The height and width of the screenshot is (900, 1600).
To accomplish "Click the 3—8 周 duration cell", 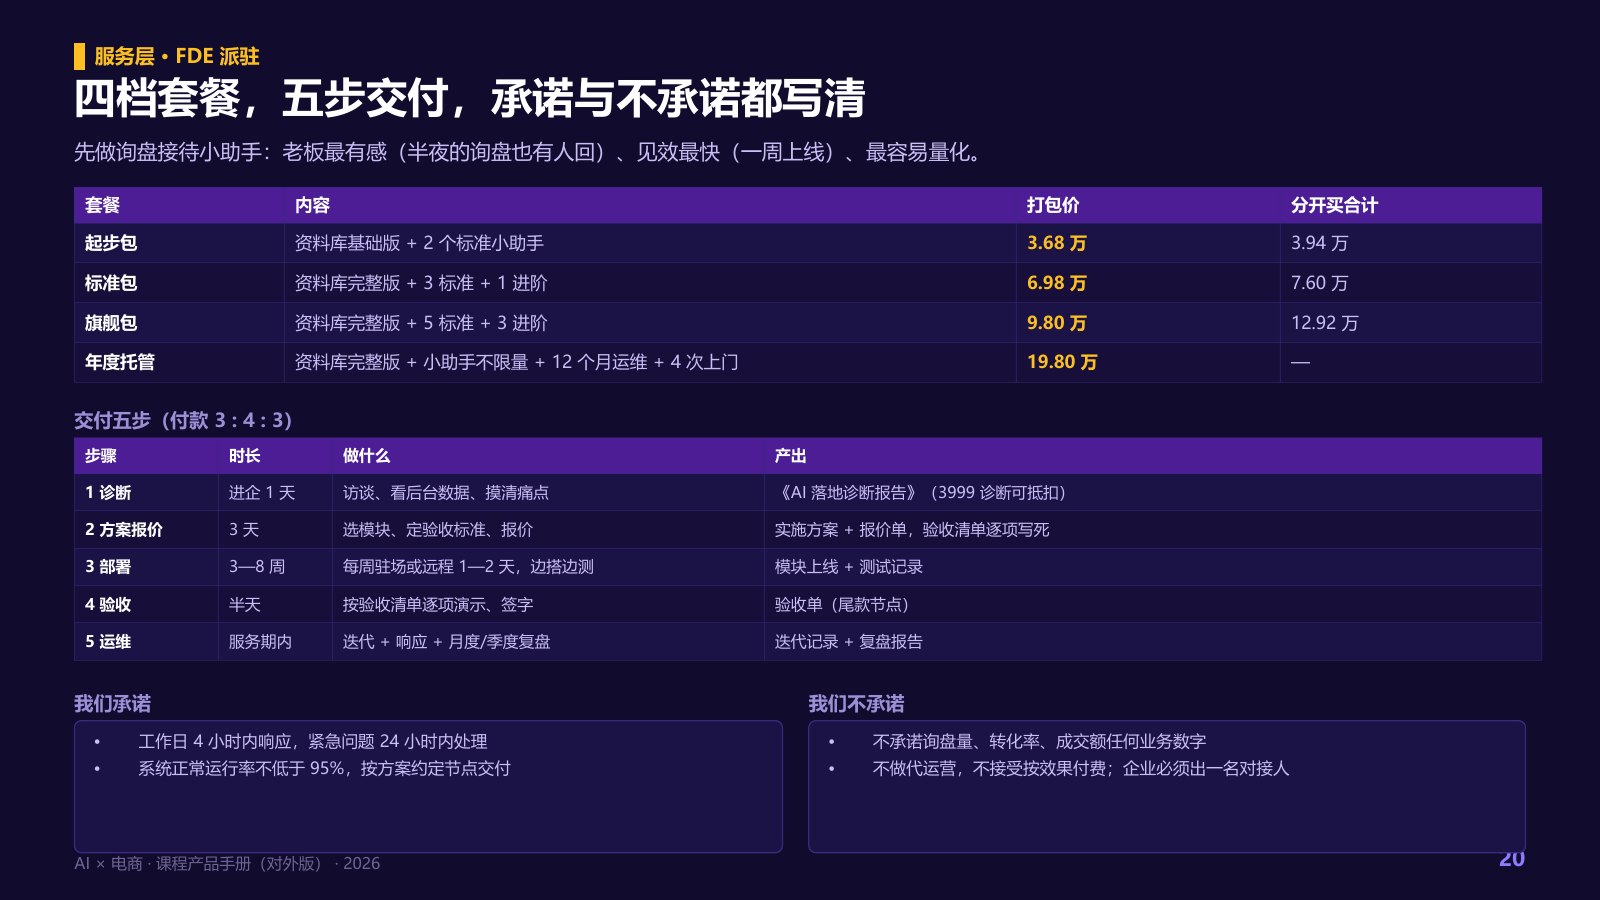I will (275, 567).
